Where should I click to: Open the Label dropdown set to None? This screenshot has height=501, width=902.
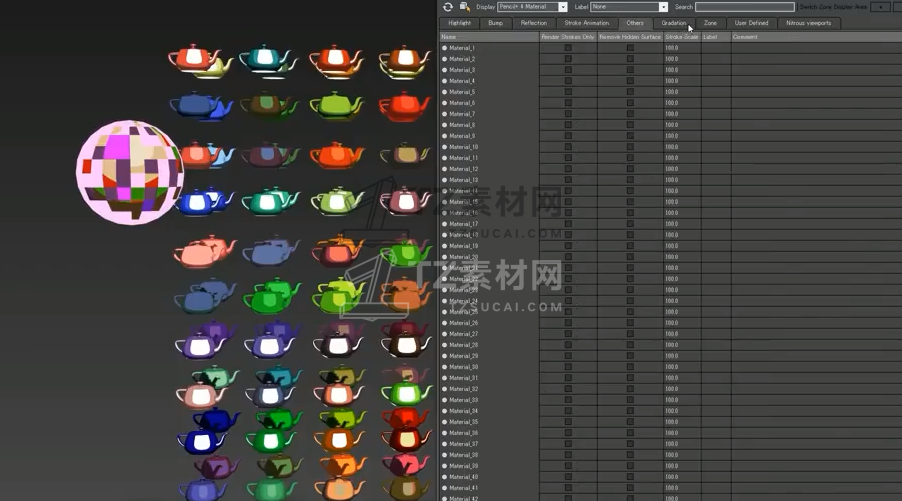pos(629,7)
